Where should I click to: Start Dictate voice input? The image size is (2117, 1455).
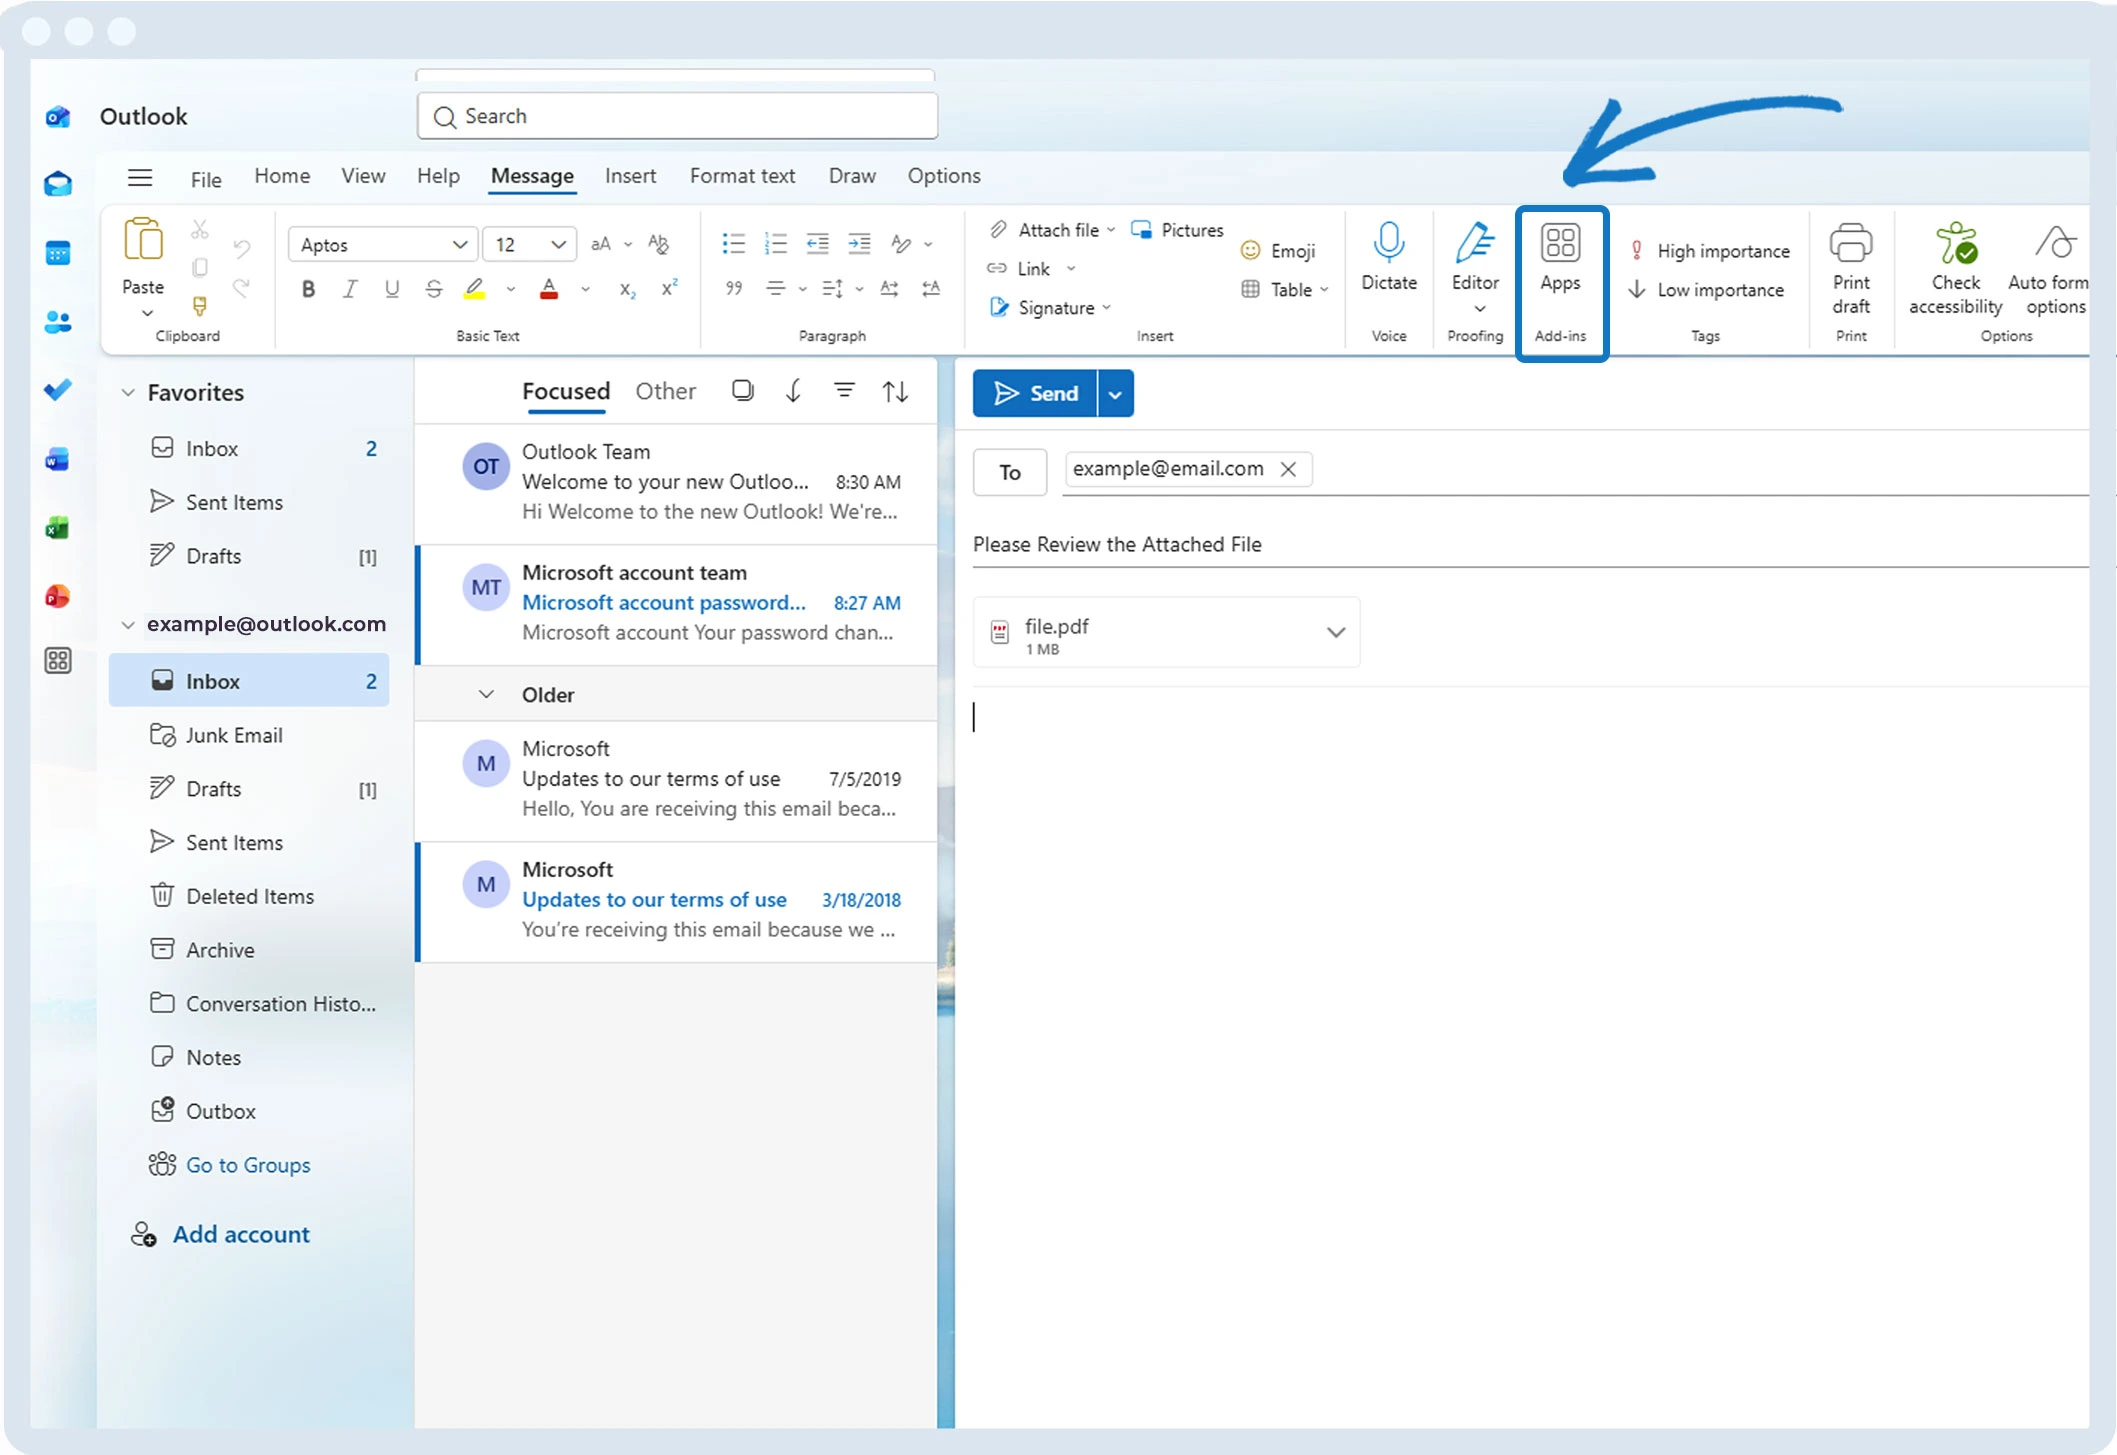click(x=1389, y=257)
